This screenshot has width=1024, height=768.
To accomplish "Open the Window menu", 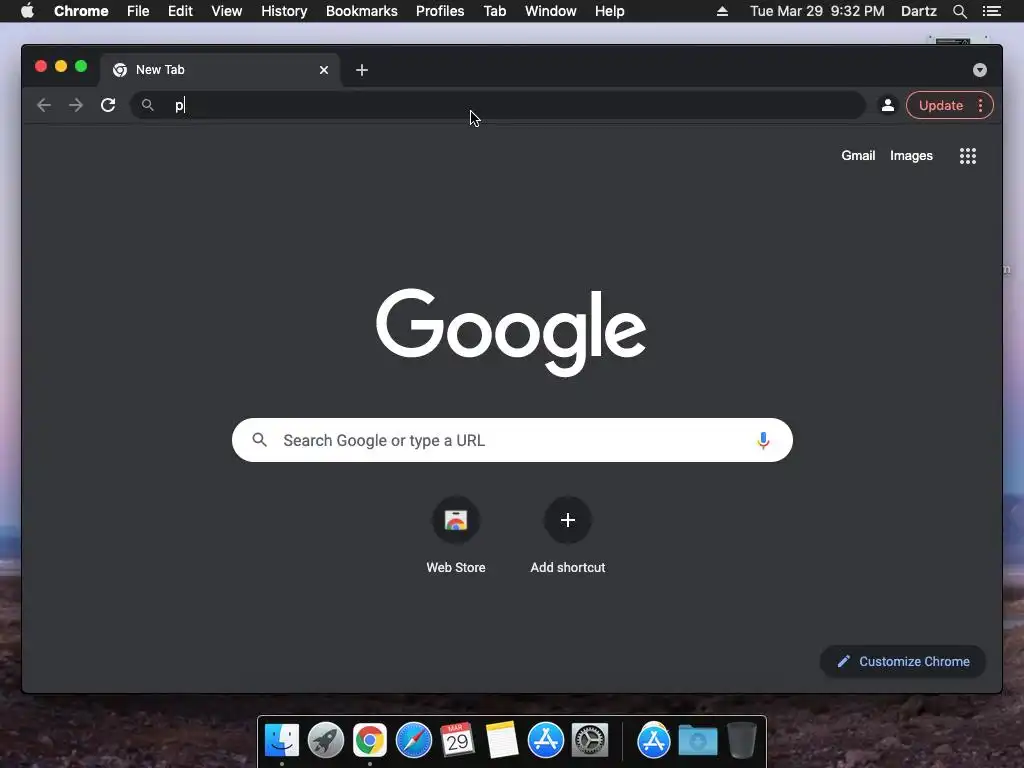I will pos(551,11).
